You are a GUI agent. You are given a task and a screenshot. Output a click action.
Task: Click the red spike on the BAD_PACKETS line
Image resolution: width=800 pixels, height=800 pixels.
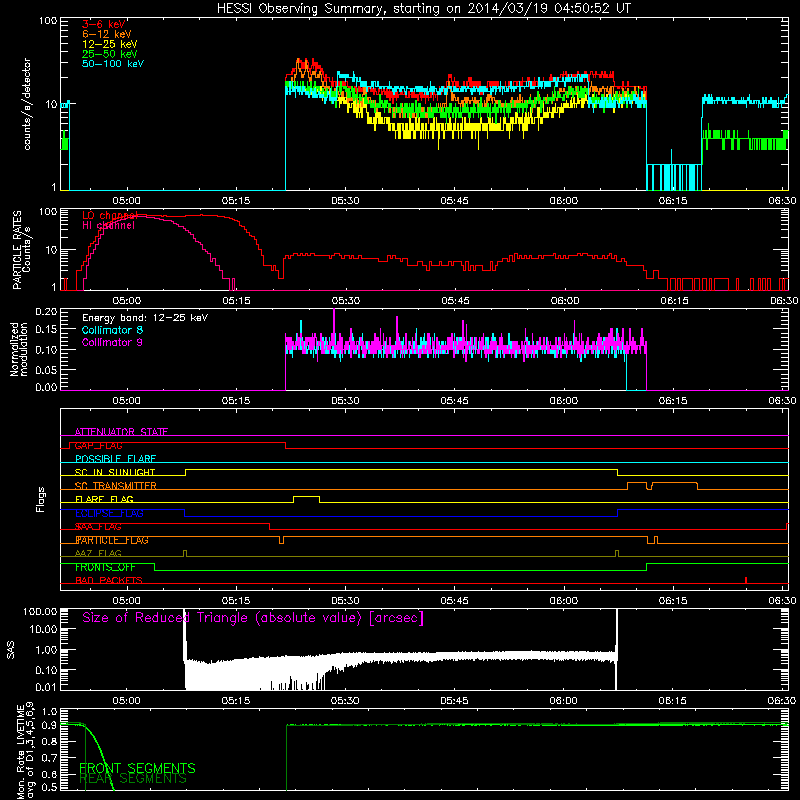coord(746,580)
